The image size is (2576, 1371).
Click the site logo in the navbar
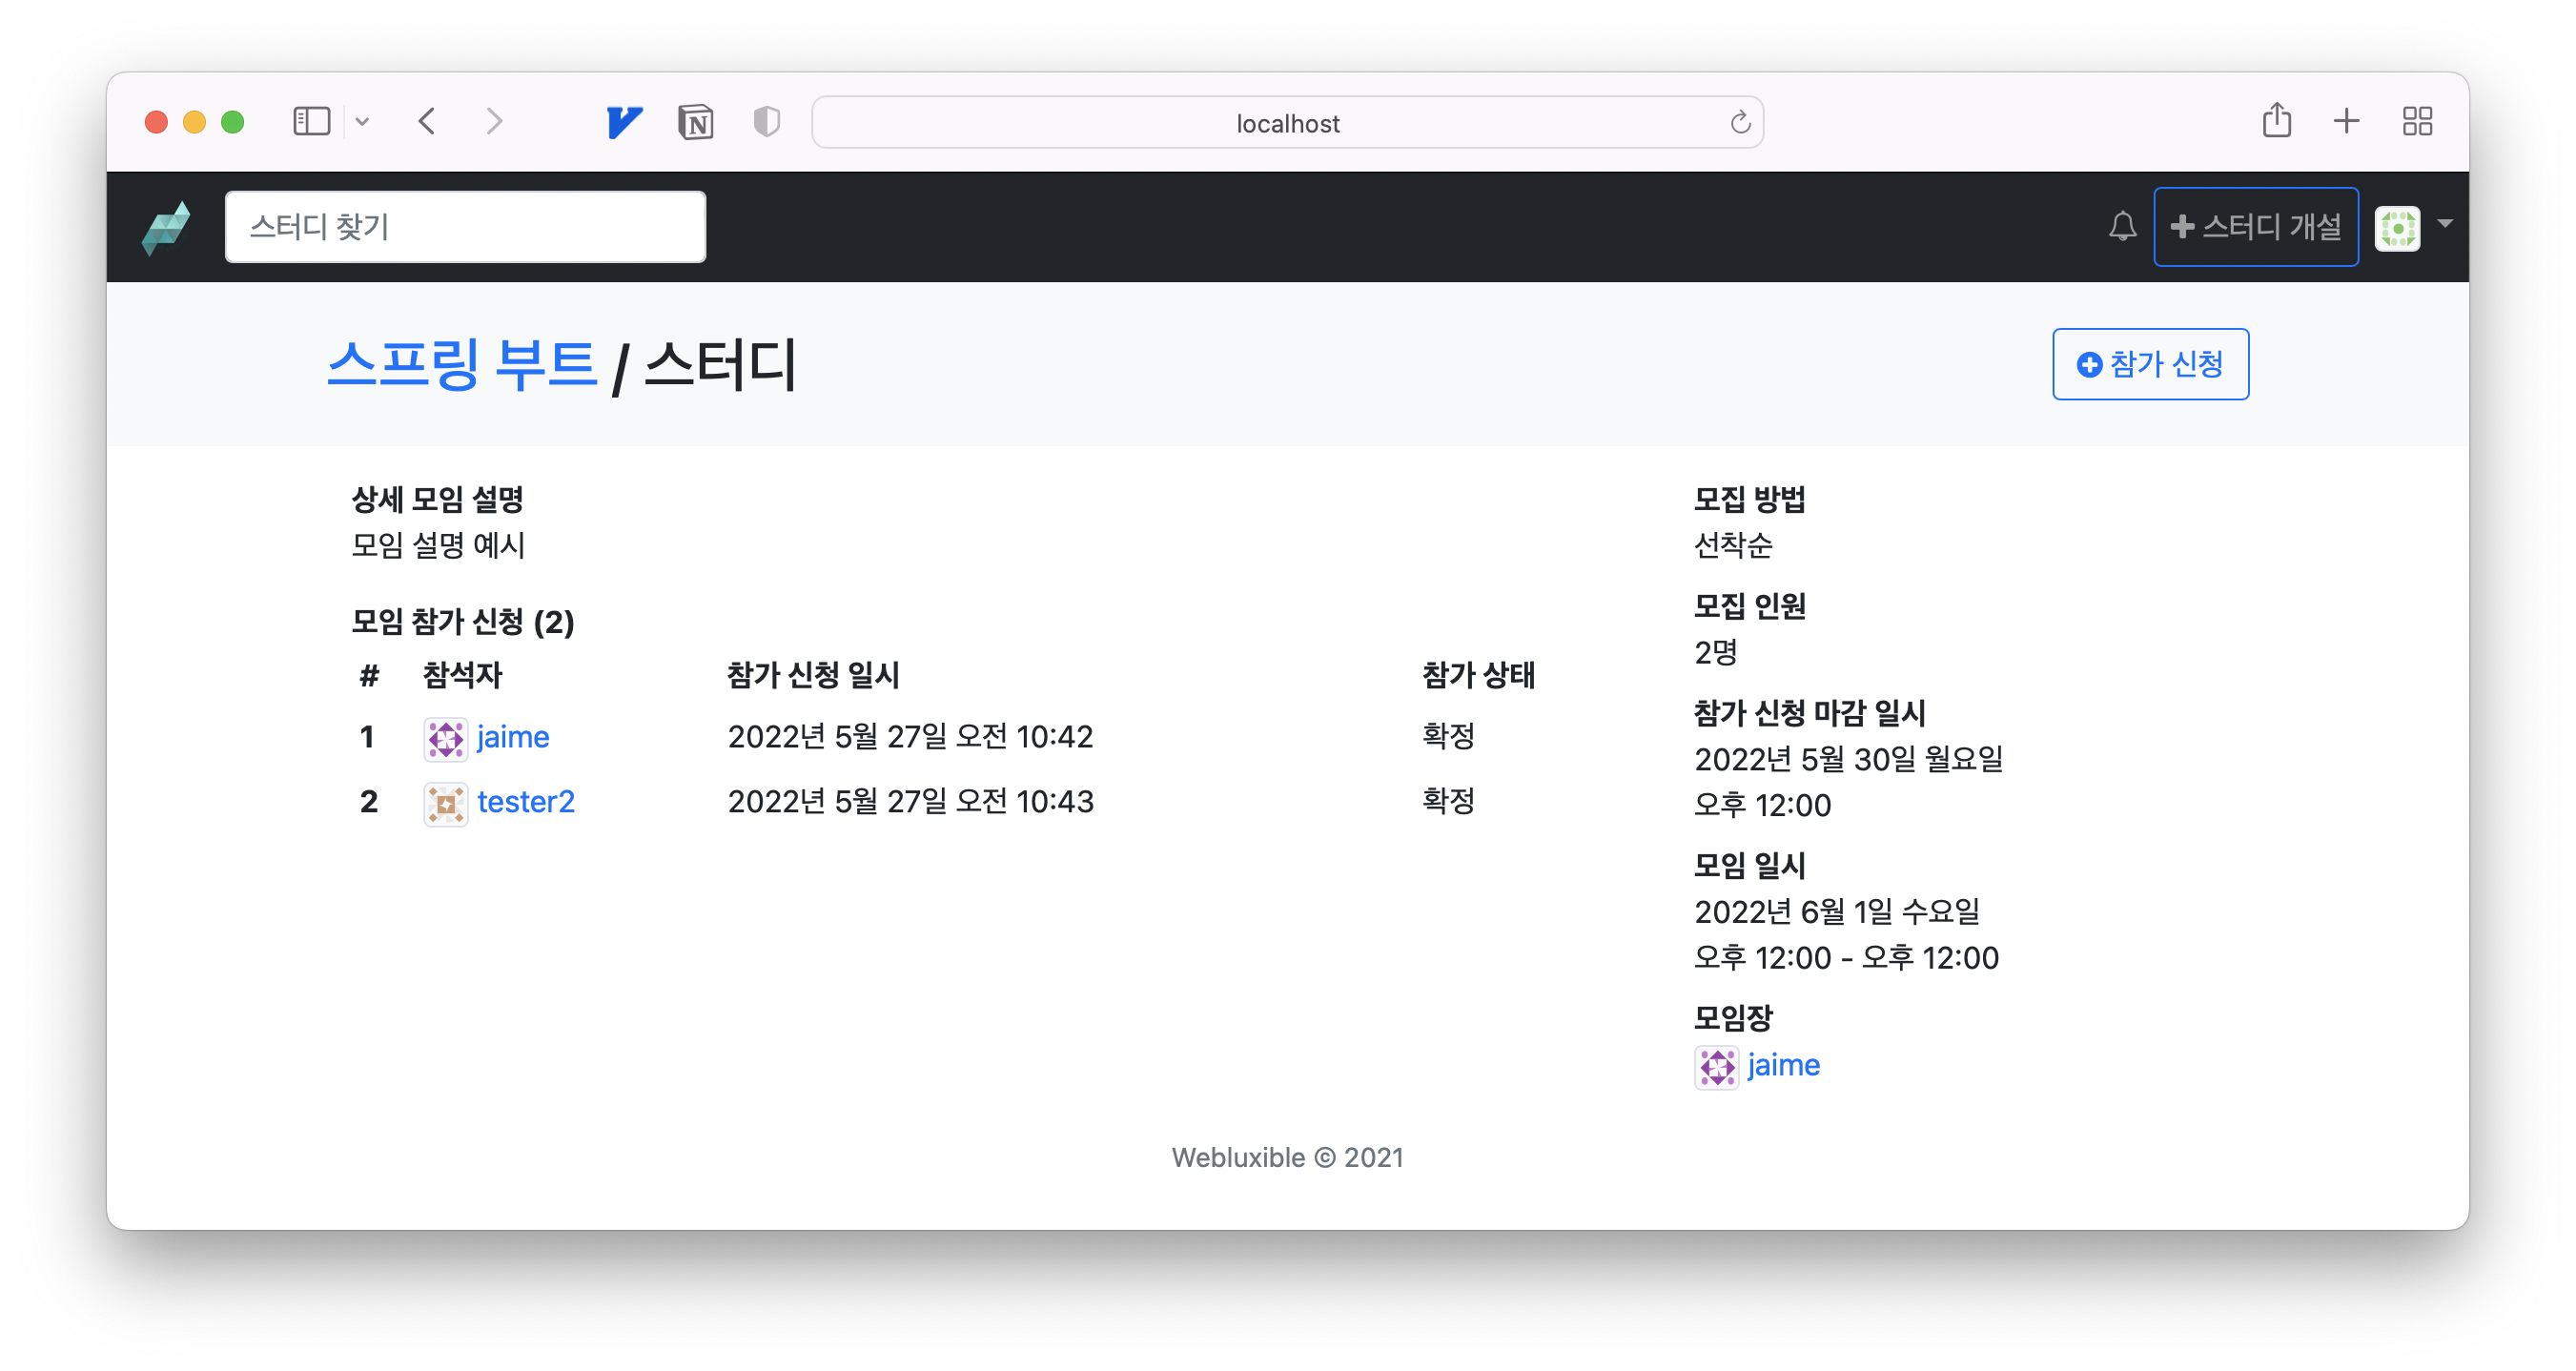tap(166, 227)
